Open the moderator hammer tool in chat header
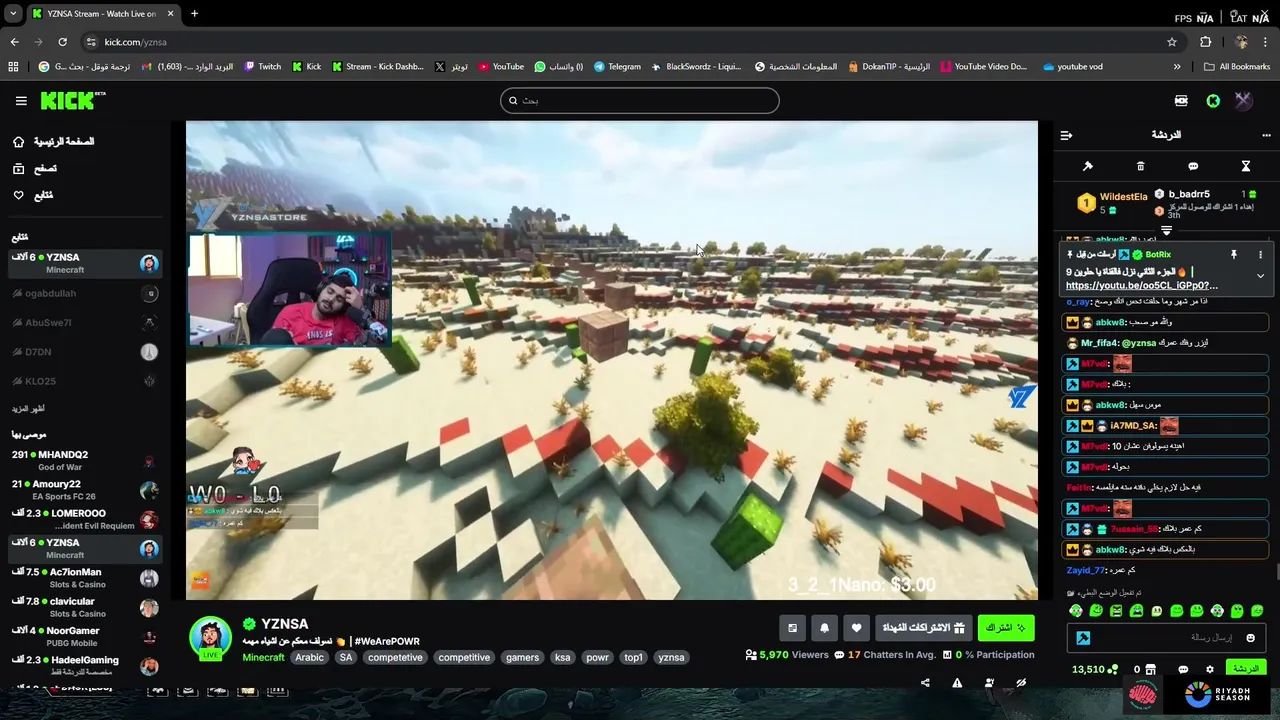The width and height of the screenshot is (1280, 720). pos(1088,166)
